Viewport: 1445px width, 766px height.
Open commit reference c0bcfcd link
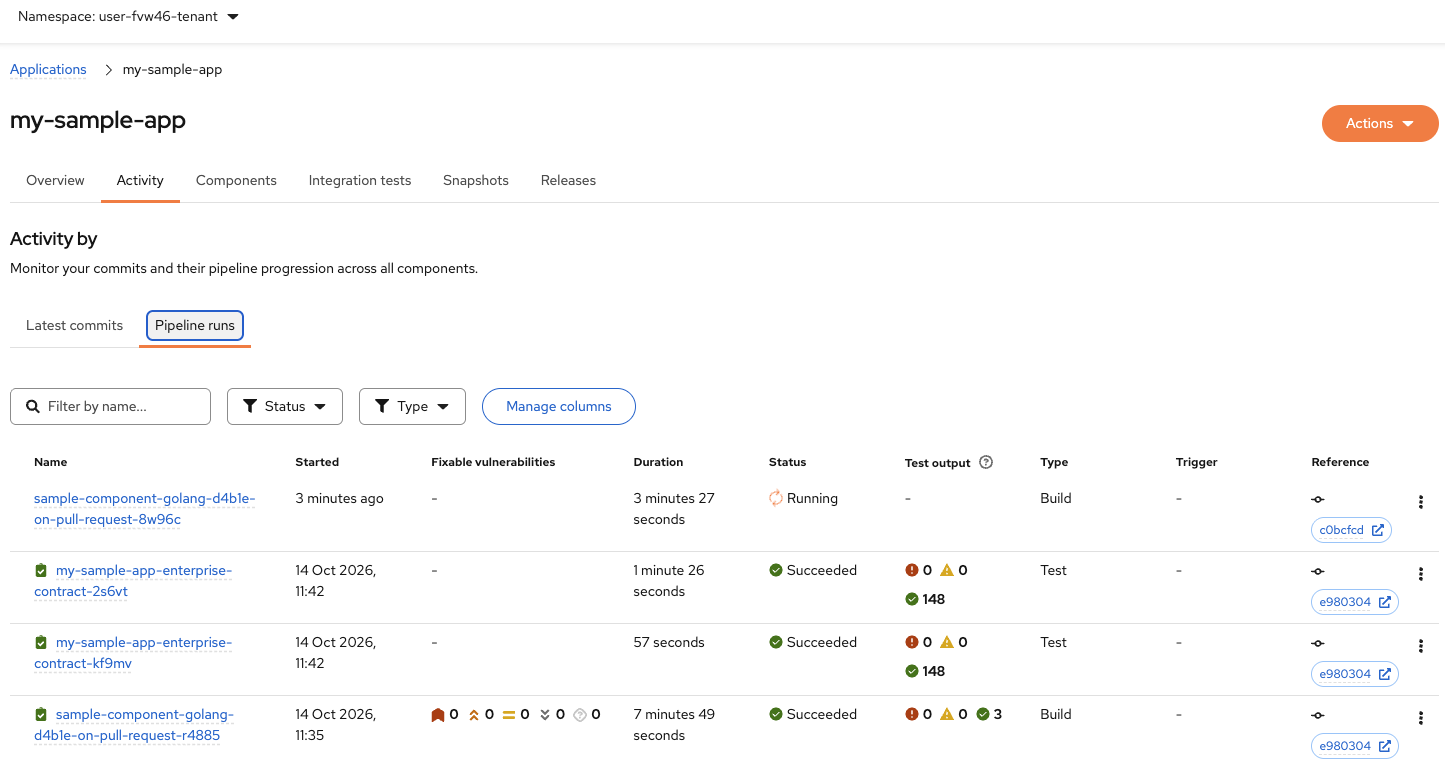coord(1351,530)
